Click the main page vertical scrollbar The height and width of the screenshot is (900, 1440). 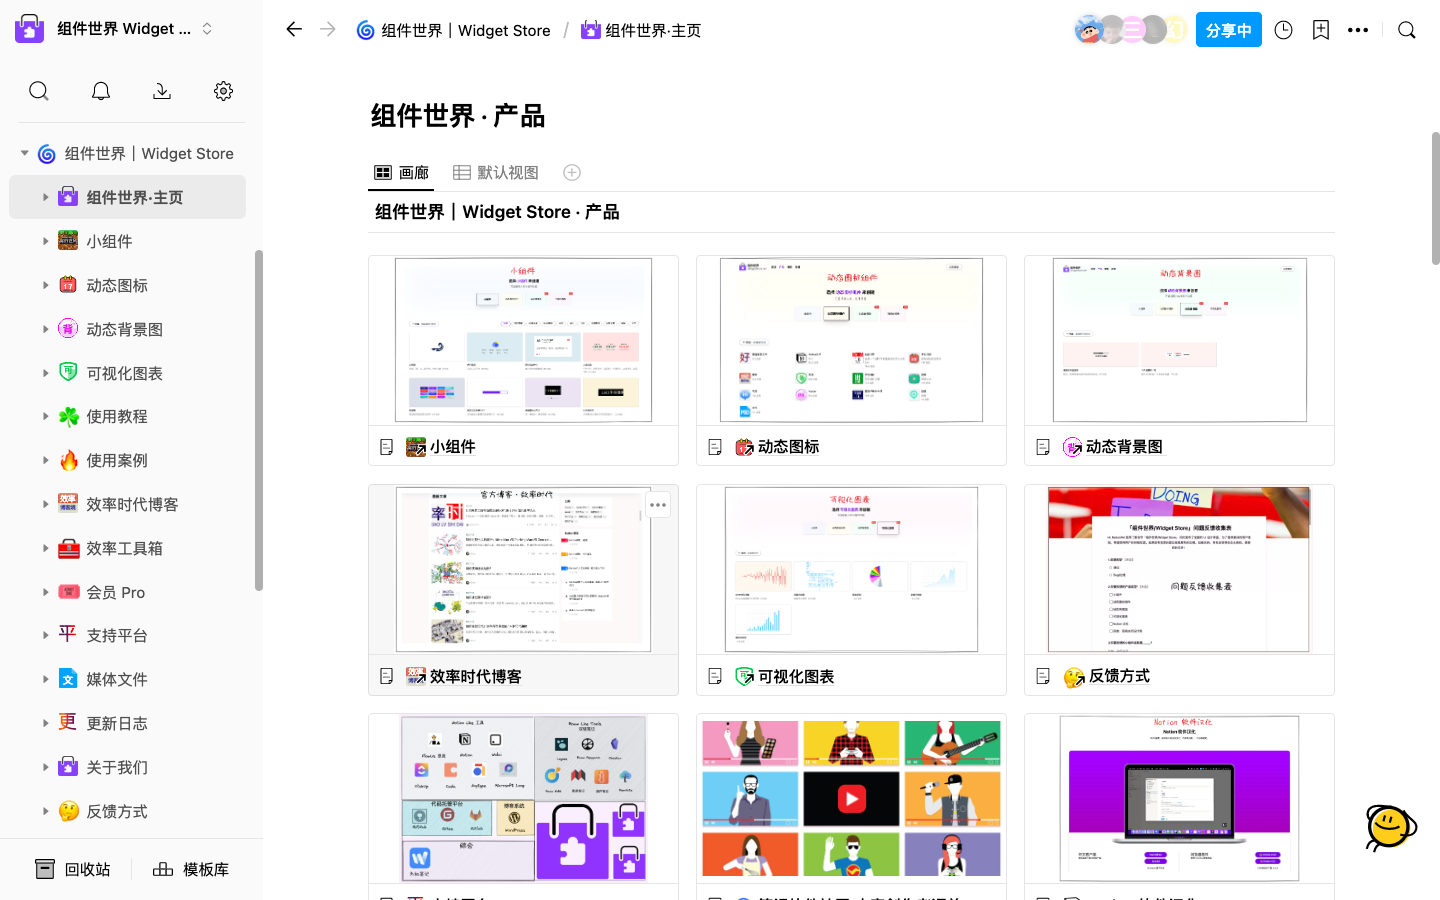[x=1436, y=198]
